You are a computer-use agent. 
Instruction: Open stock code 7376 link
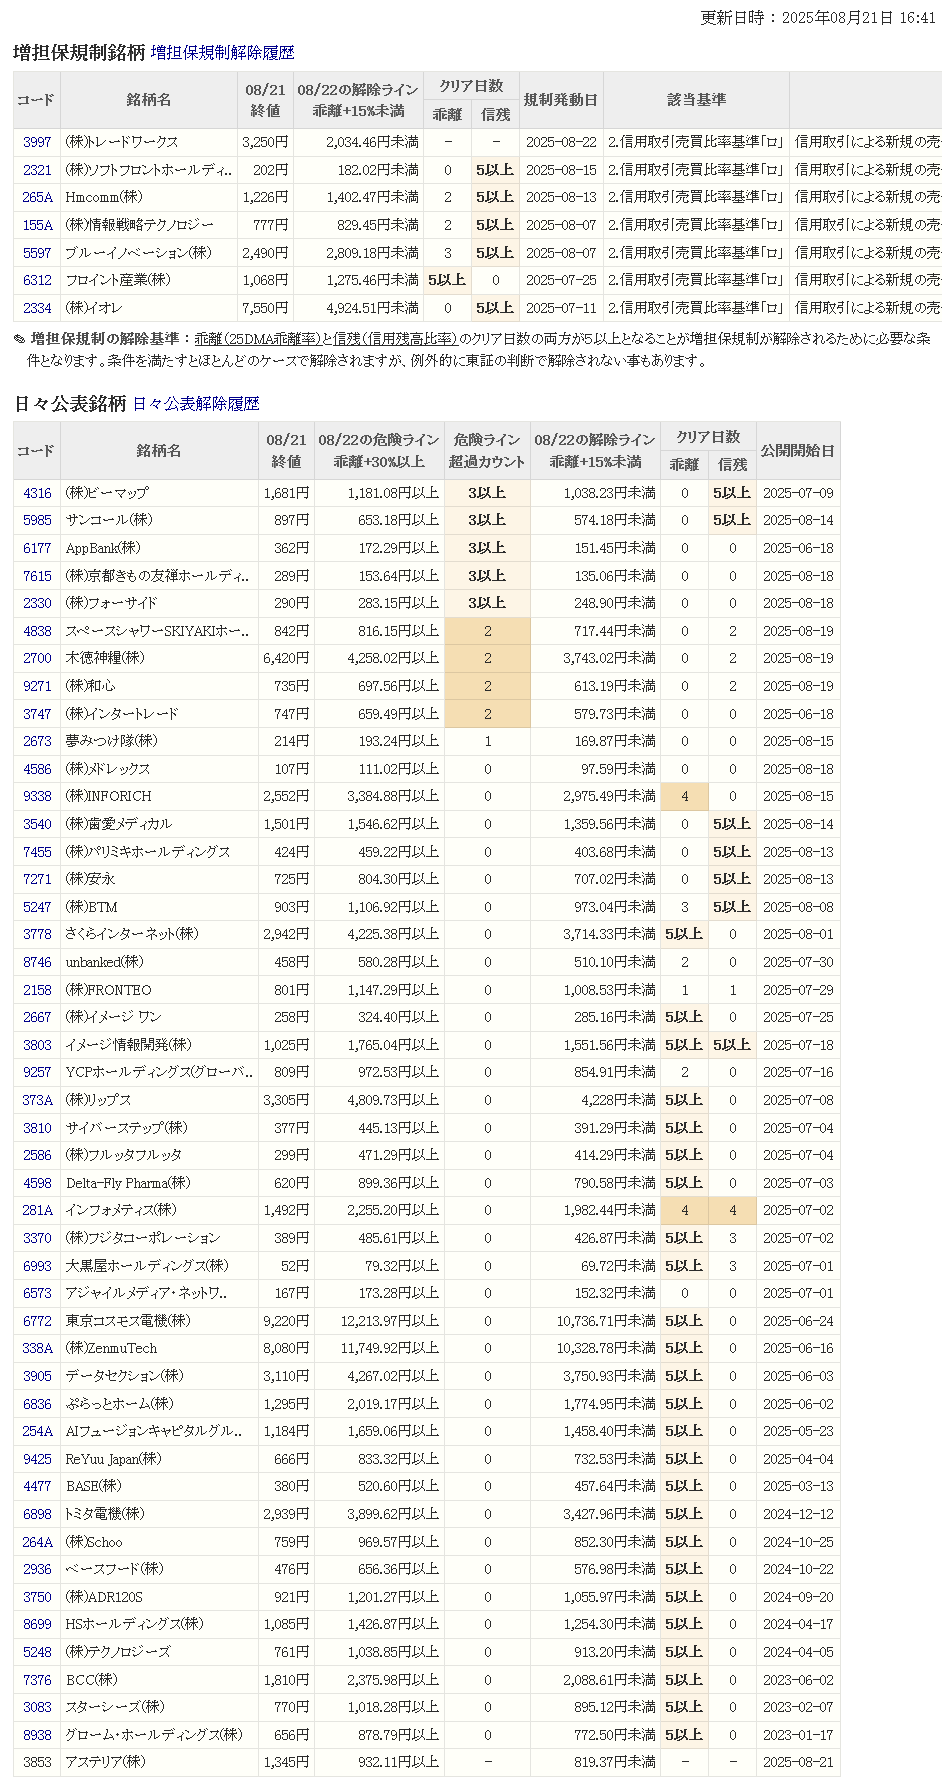37,1680
